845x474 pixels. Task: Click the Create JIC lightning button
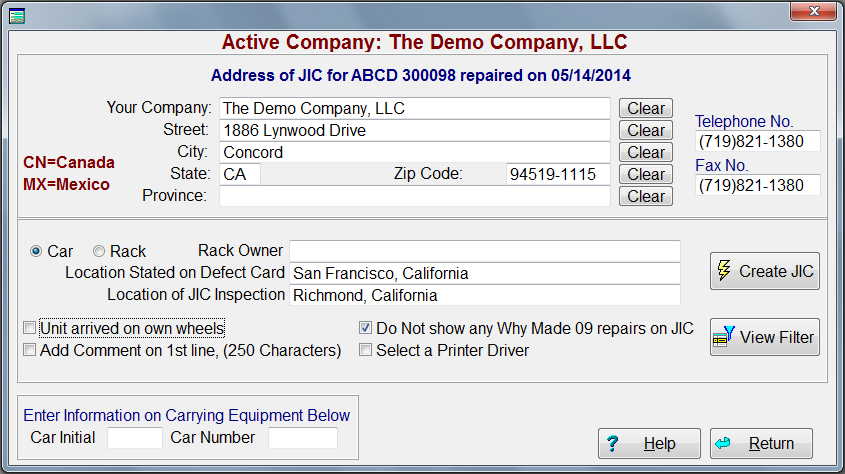[x=764, y=271]
